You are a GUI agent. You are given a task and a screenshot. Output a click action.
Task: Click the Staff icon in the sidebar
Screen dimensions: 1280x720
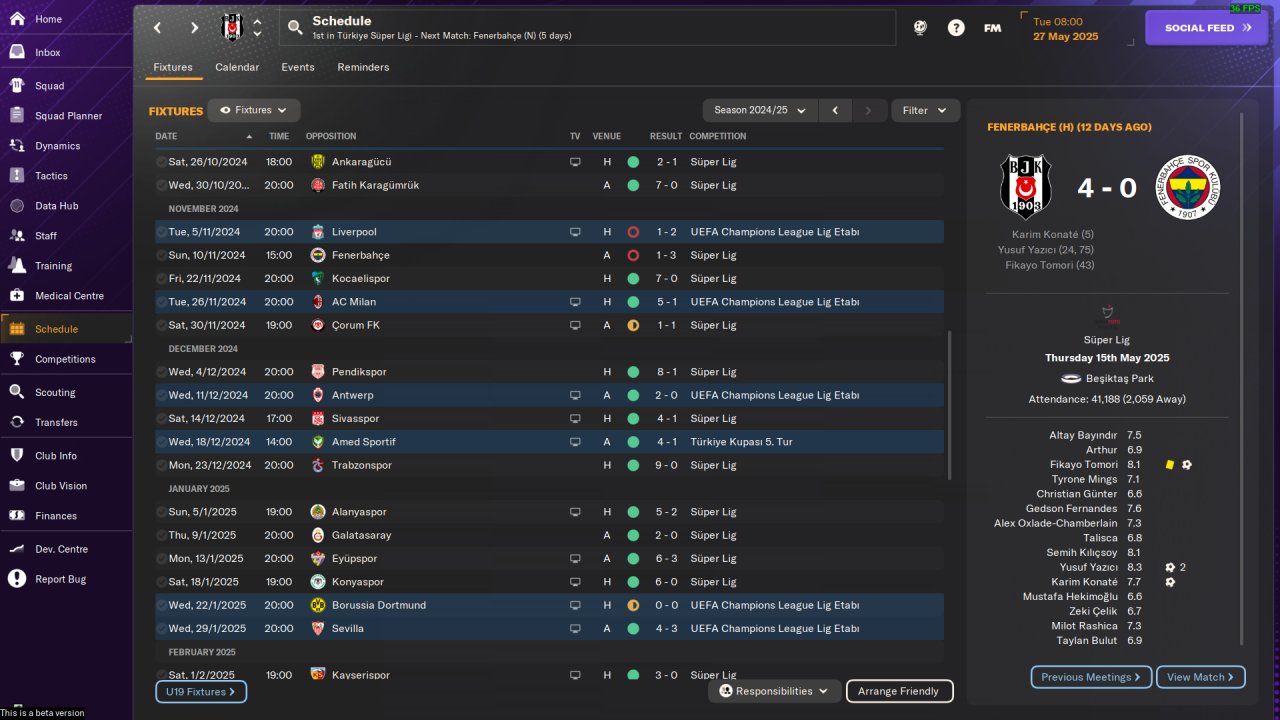pyautogui.click(x=17, y=236)
